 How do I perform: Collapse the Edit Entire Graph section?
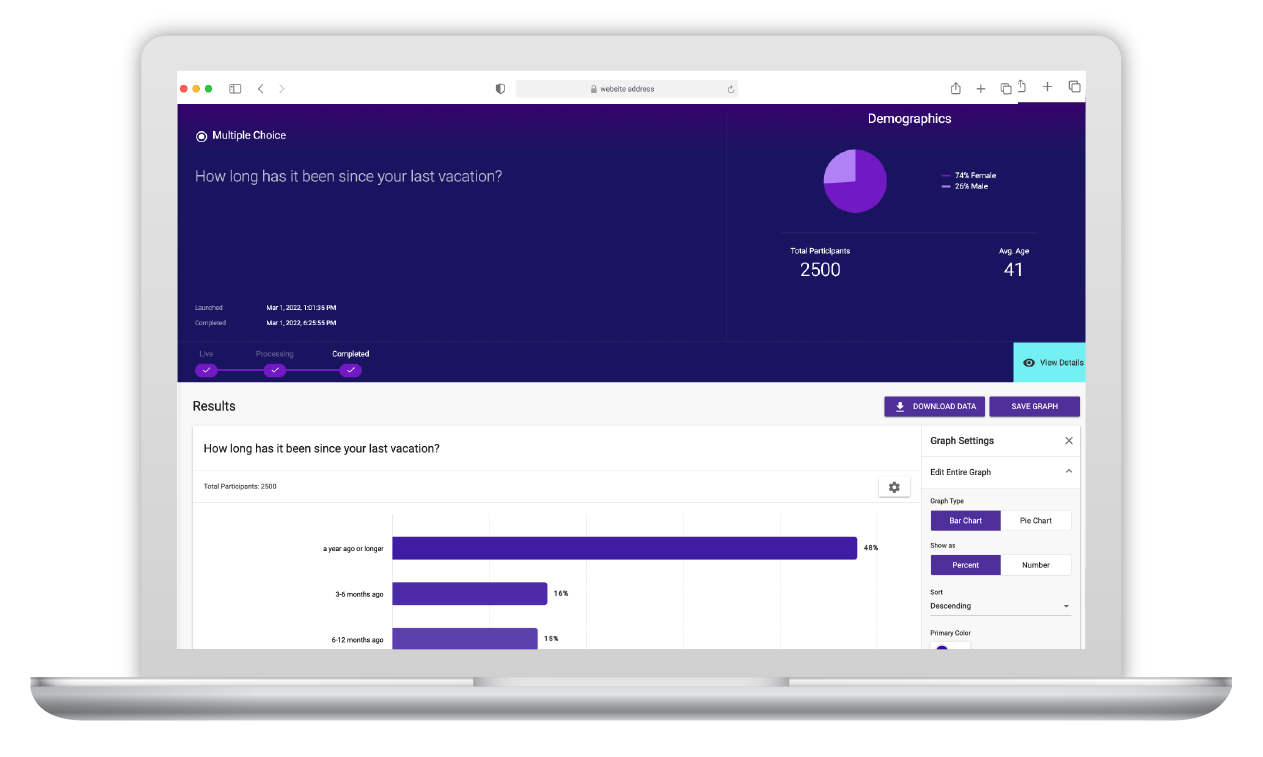pos(1068,472)
